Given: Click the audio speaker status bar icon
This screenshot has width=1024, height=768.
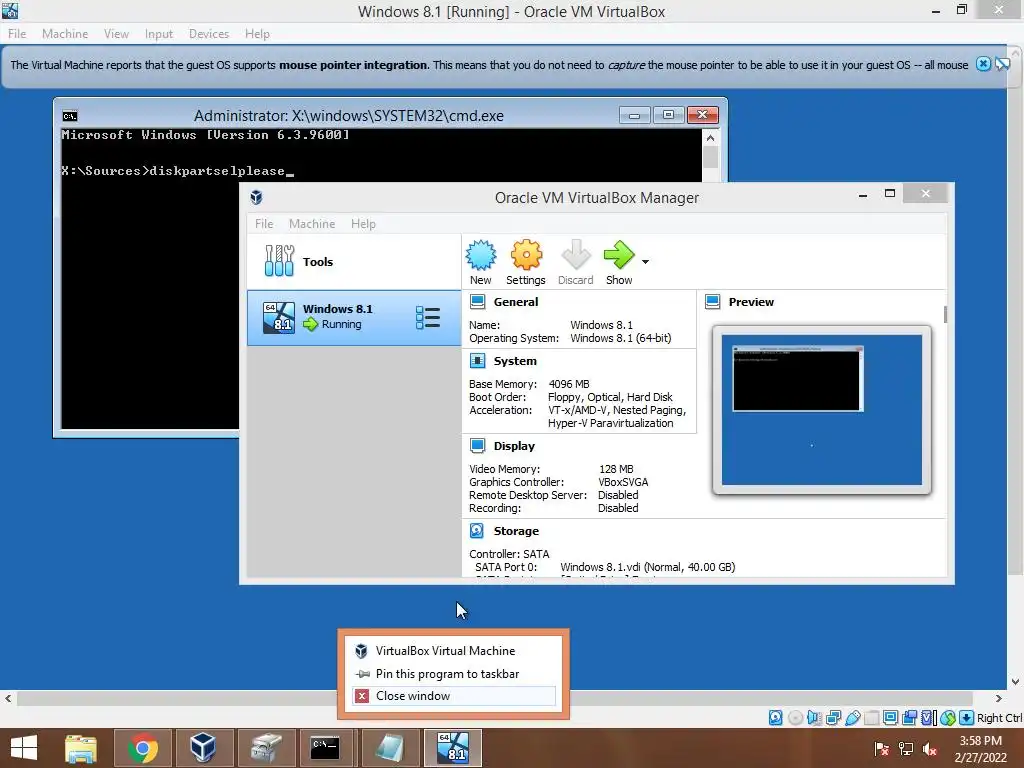Looking at the screenshot, I should click(814, 718).
